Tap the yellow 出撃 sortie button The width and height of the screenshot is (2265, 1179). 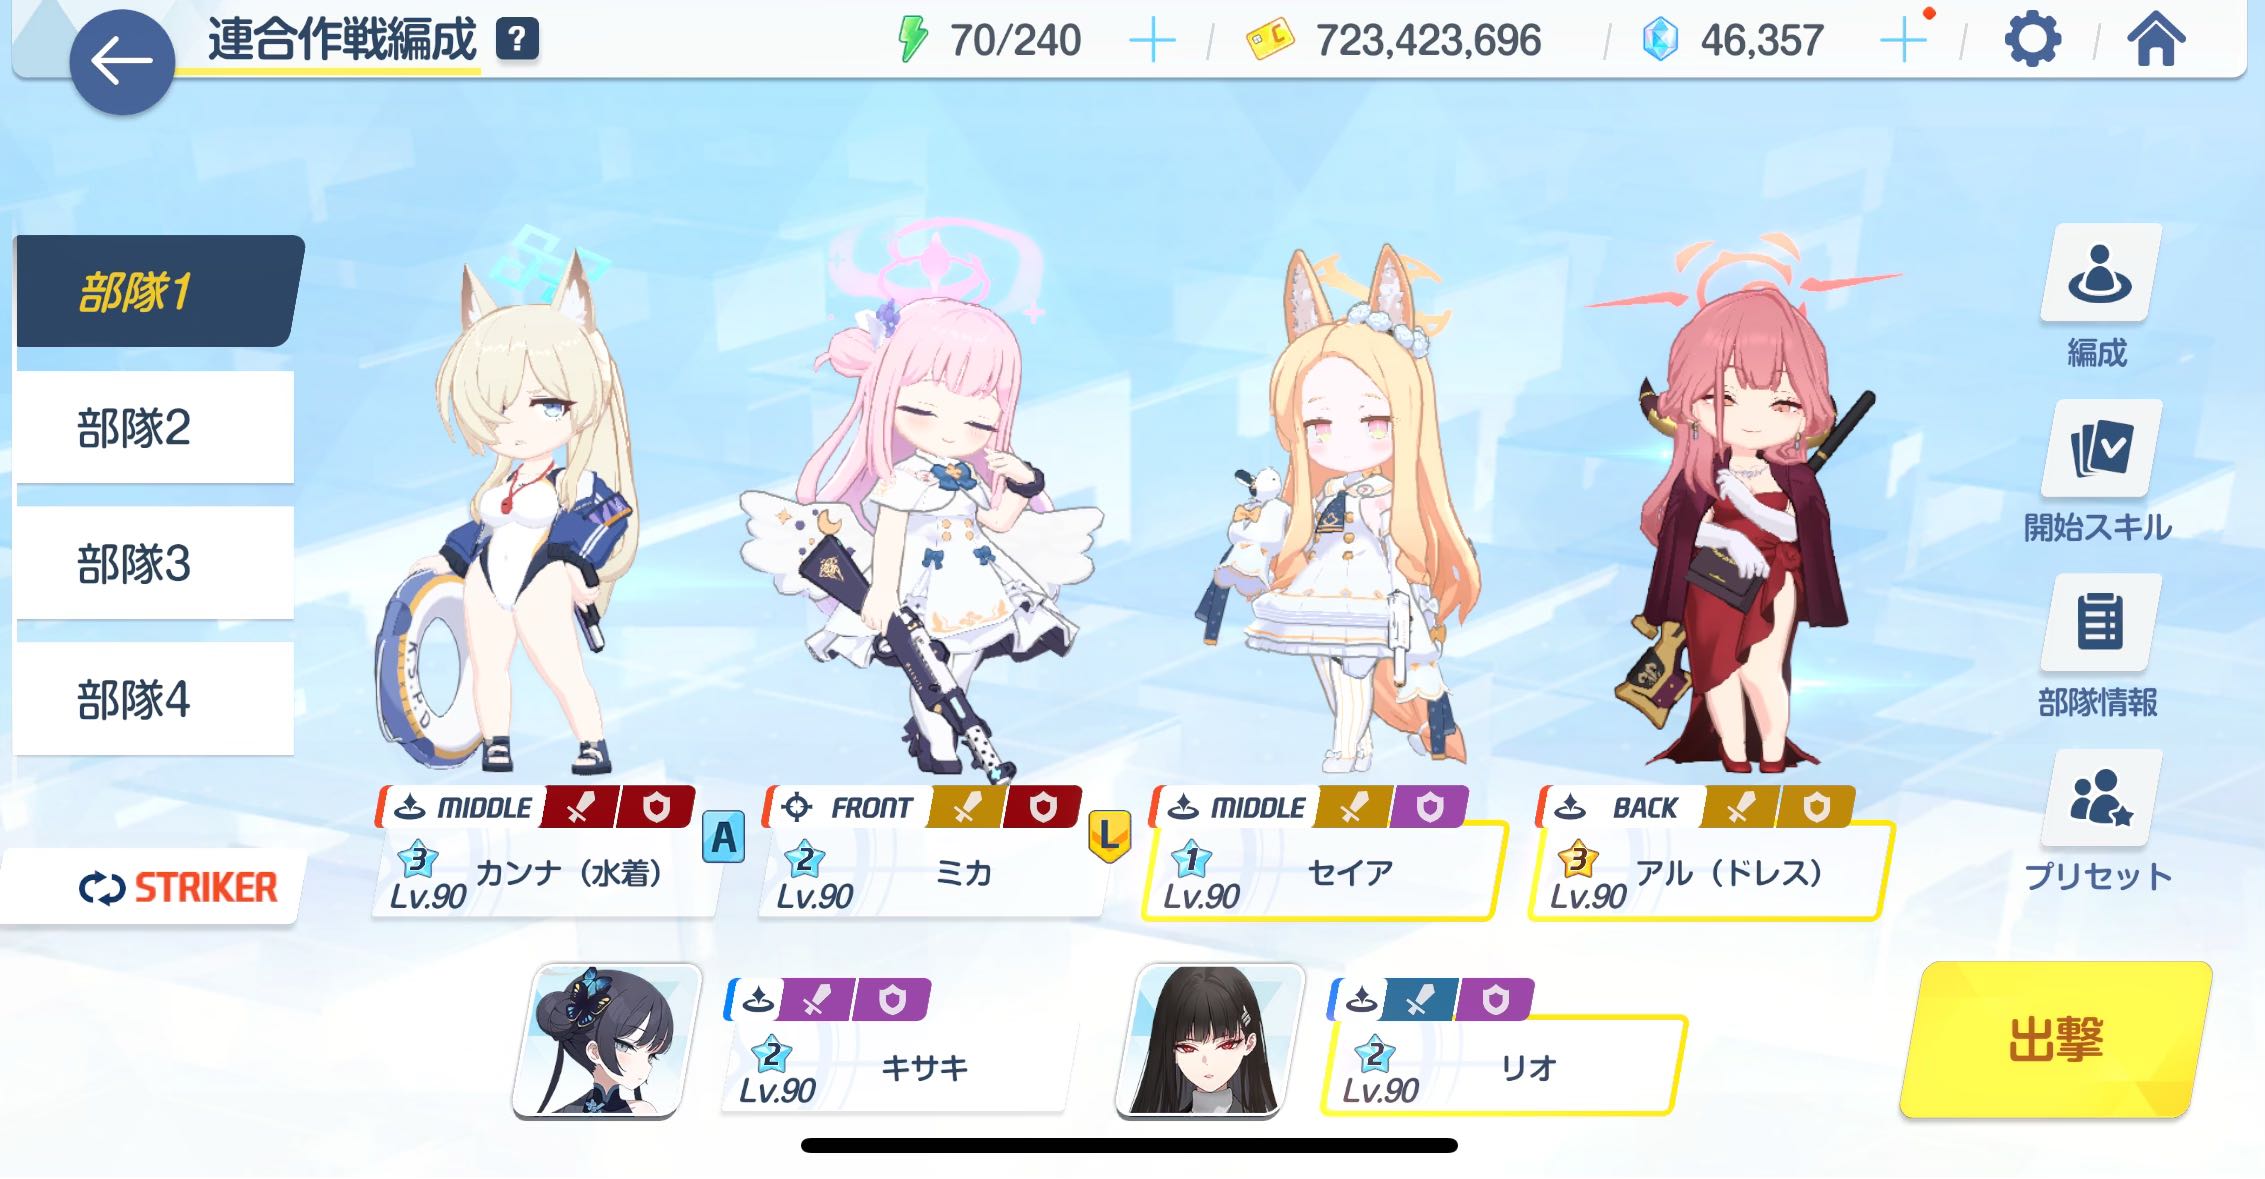2055,1039
